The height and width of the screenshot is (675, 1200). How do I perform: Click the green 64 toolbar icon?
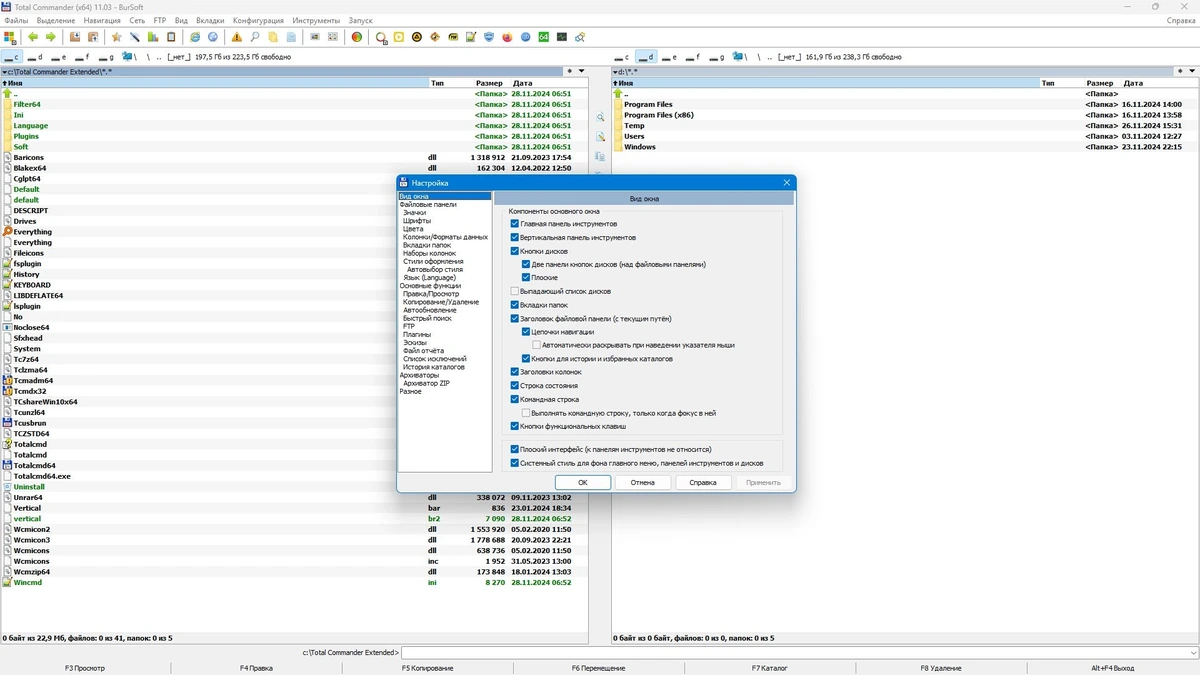543,37
